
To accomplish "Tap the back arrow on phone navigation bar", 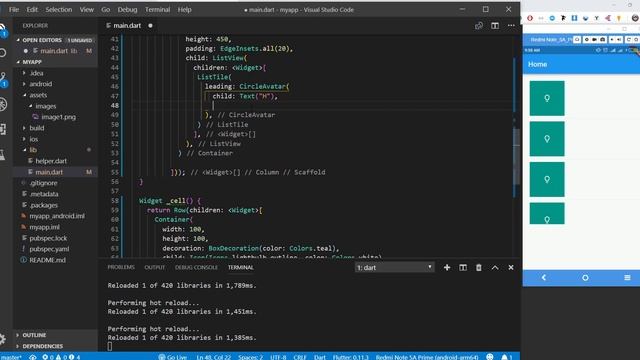I will [544, 278].
